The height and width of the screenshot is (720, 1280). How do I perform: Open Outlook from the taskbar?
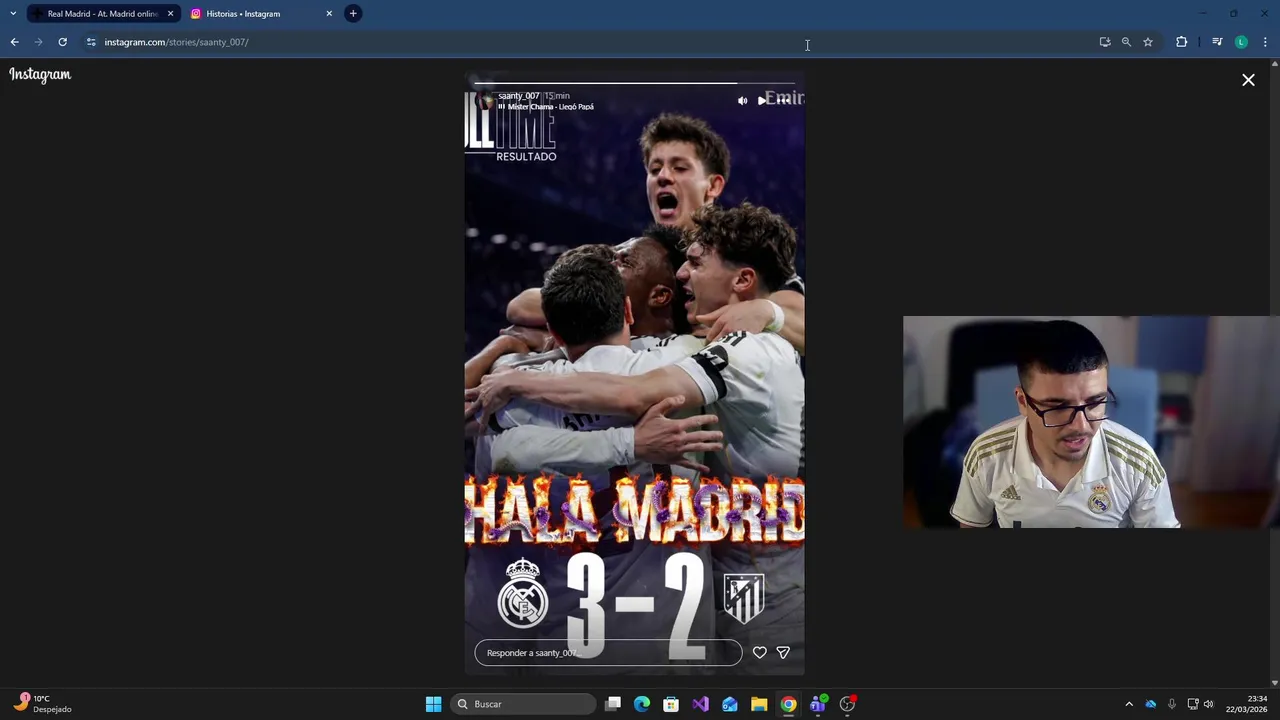[x=730, y=704]
